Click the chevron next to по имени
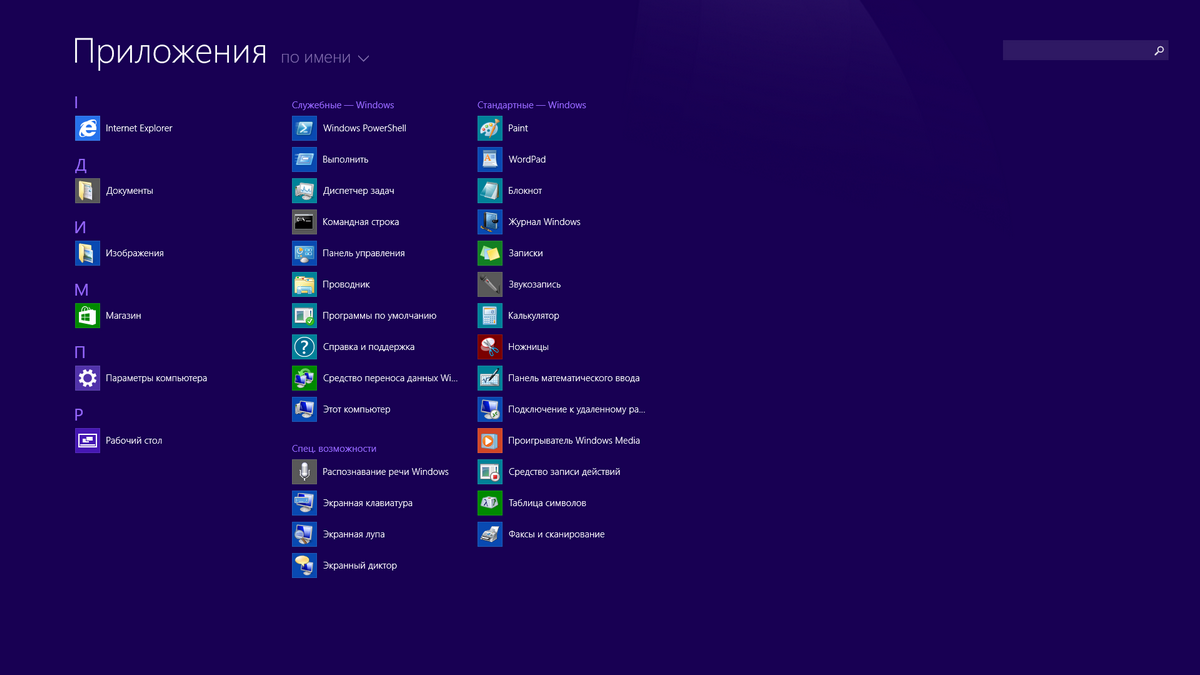1200x675 pixels. click(363, 59)
